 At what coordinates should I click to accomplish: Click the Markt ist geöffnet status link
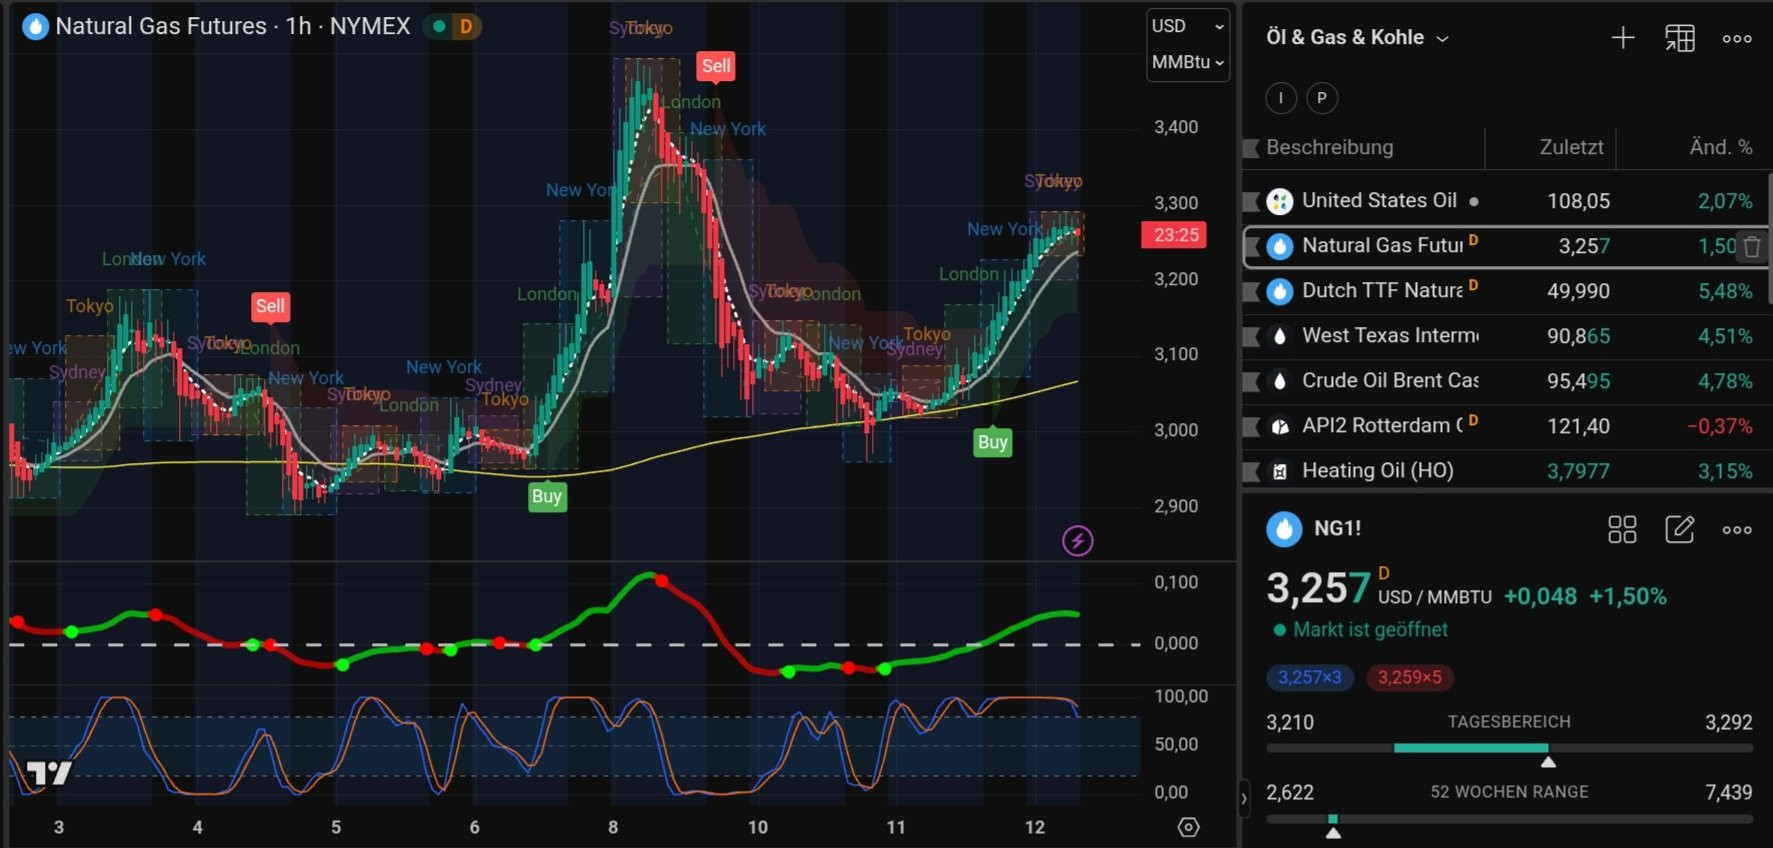1369,630
